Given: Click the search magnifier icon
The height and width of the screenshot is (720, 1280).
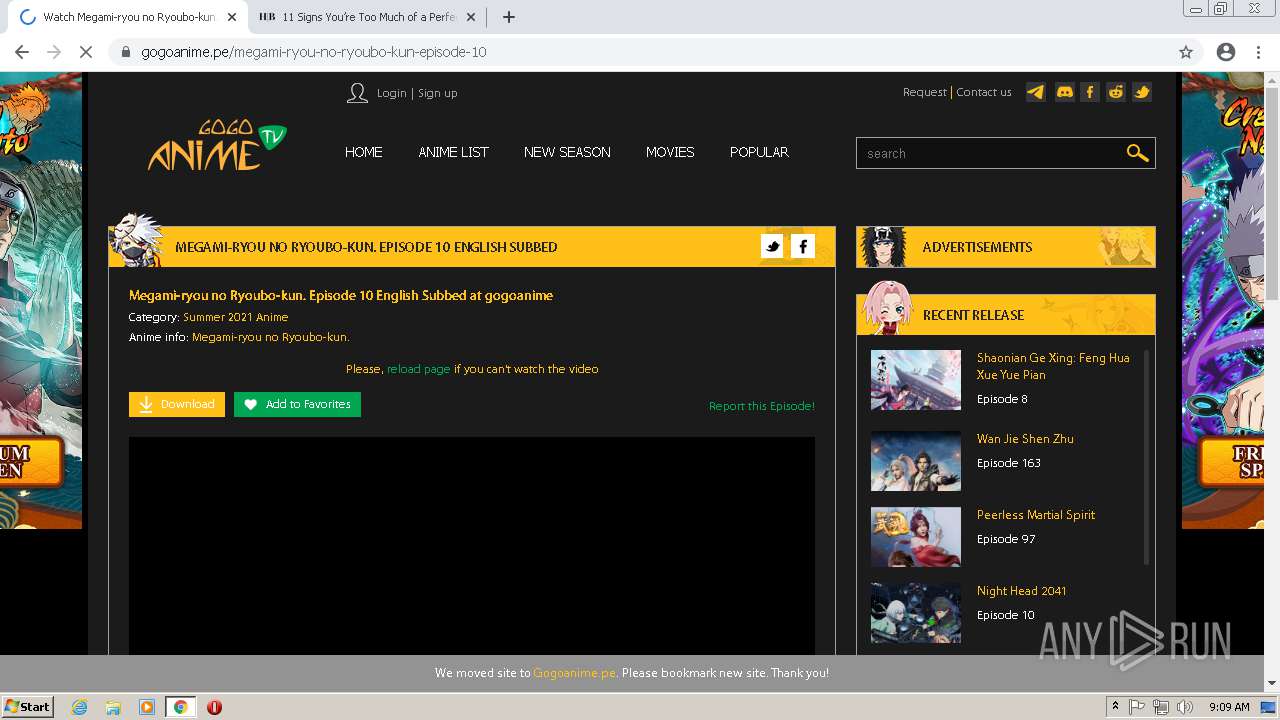Looking at the screenshot, I should pos(1137,153).
